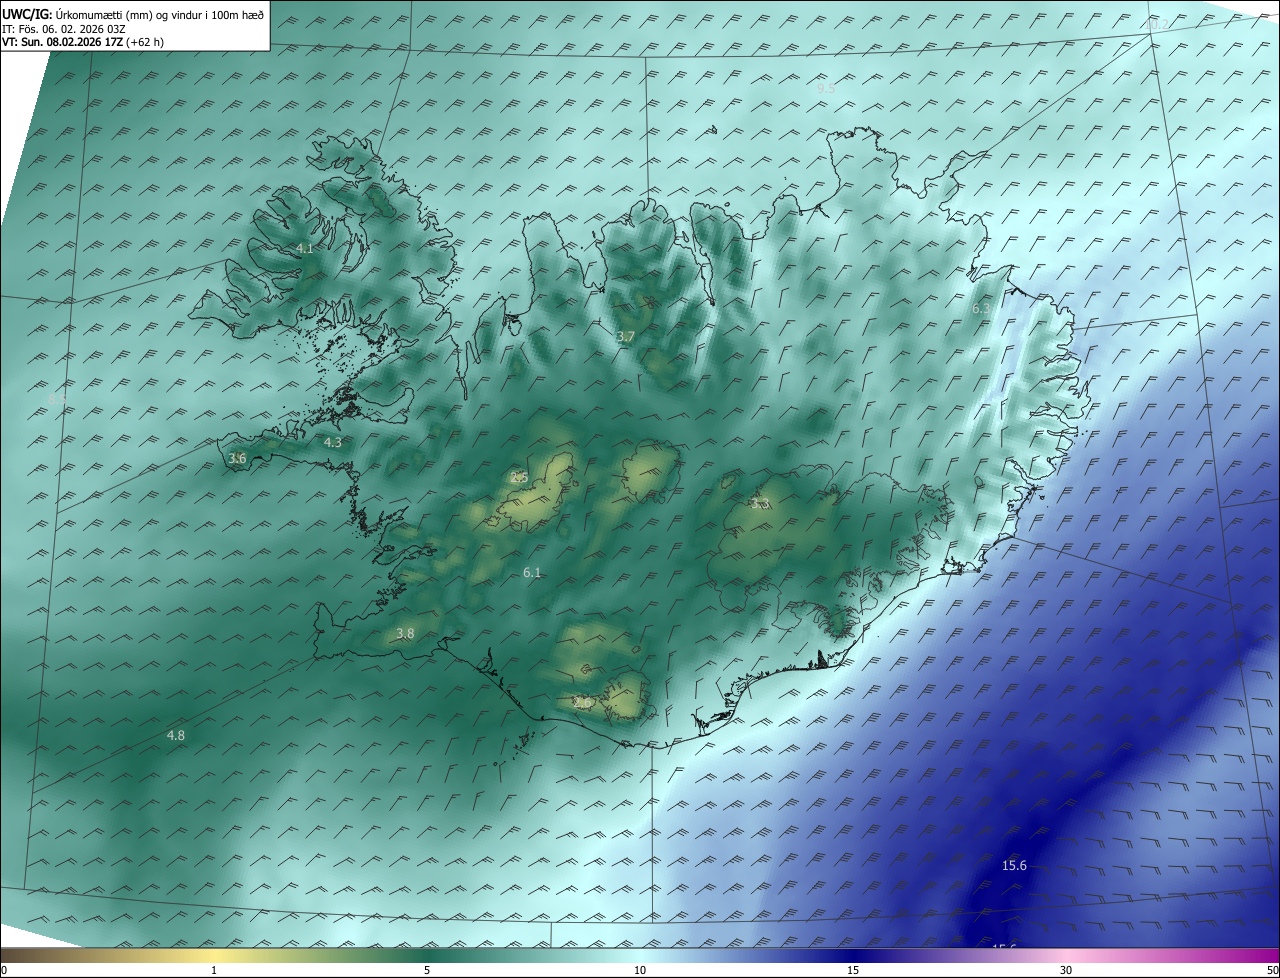Click the color scale label 30
The width and height of the screenshot is (1280, 978).
[x=1066, y=970]
